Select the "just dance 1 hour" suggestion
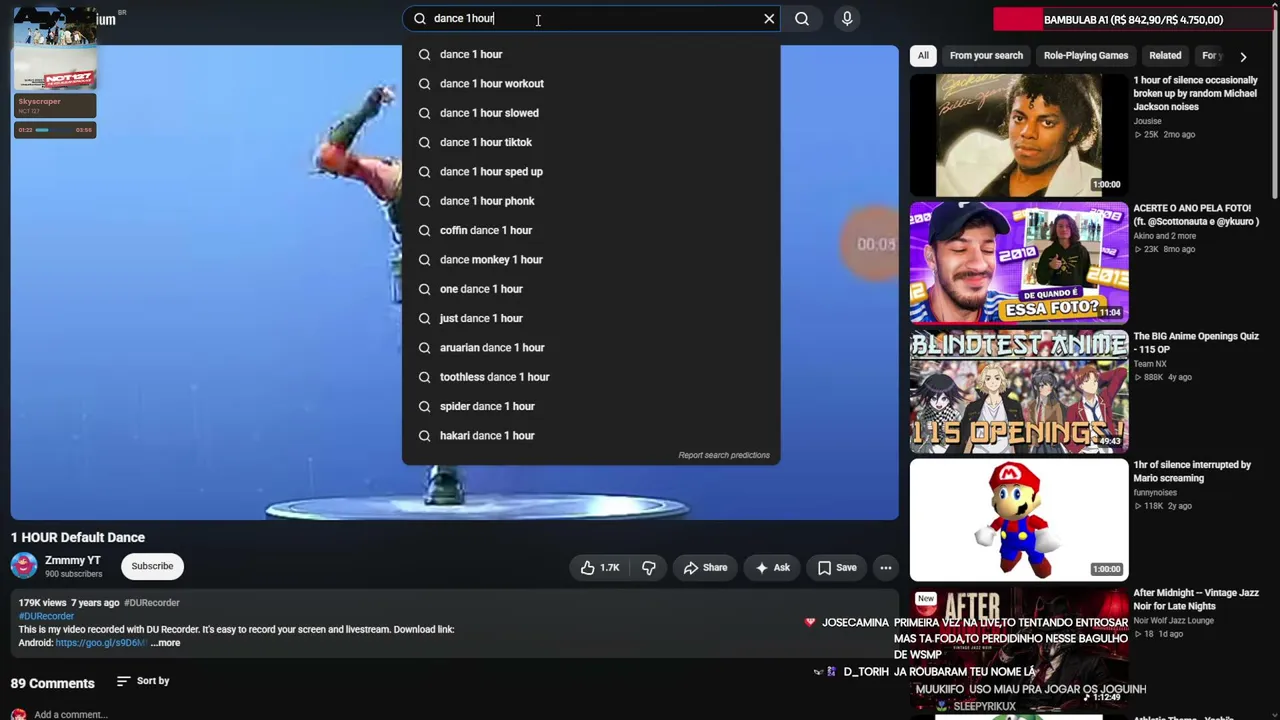The height and width of the screenshot is (720, 1280). click(x=591, y=318)
